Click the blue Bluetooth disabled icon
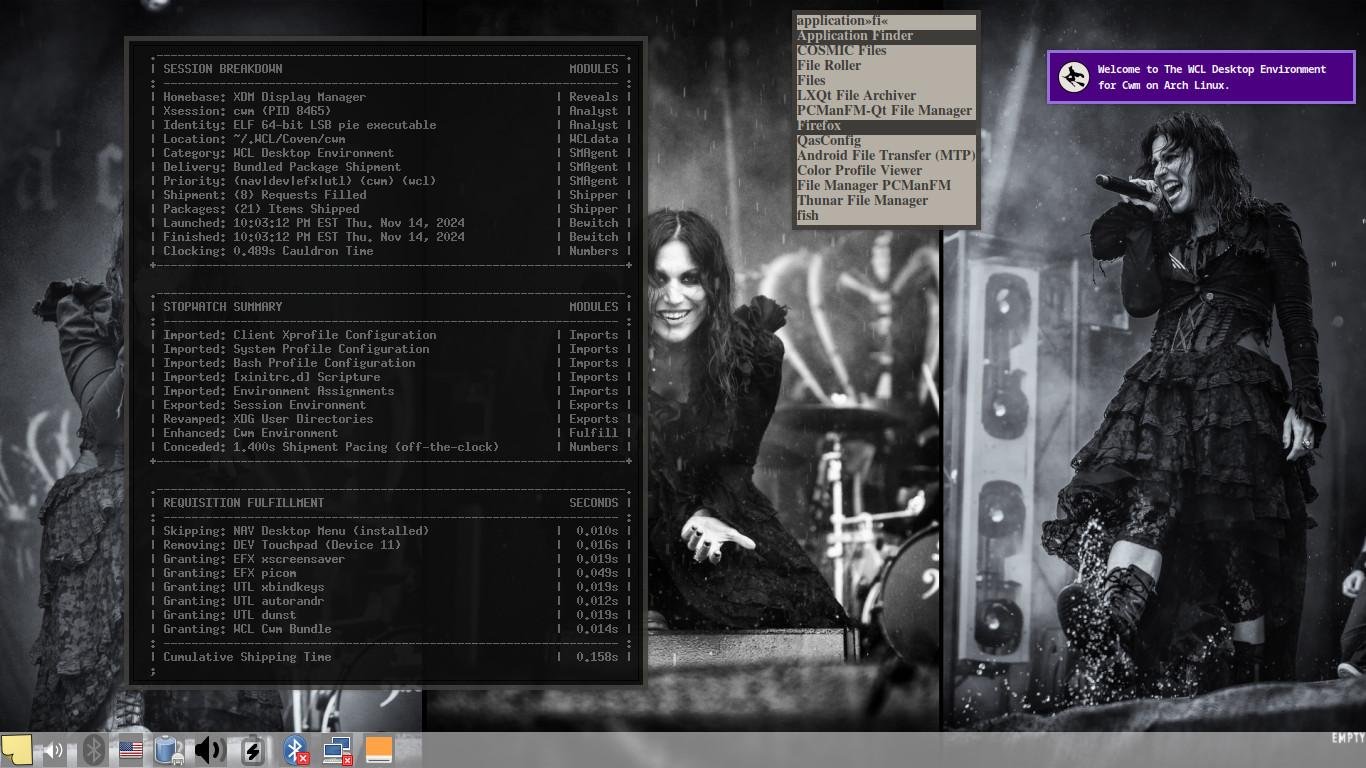The width and height of the screenshot is (1366, 768). click(x=296, y=750)
